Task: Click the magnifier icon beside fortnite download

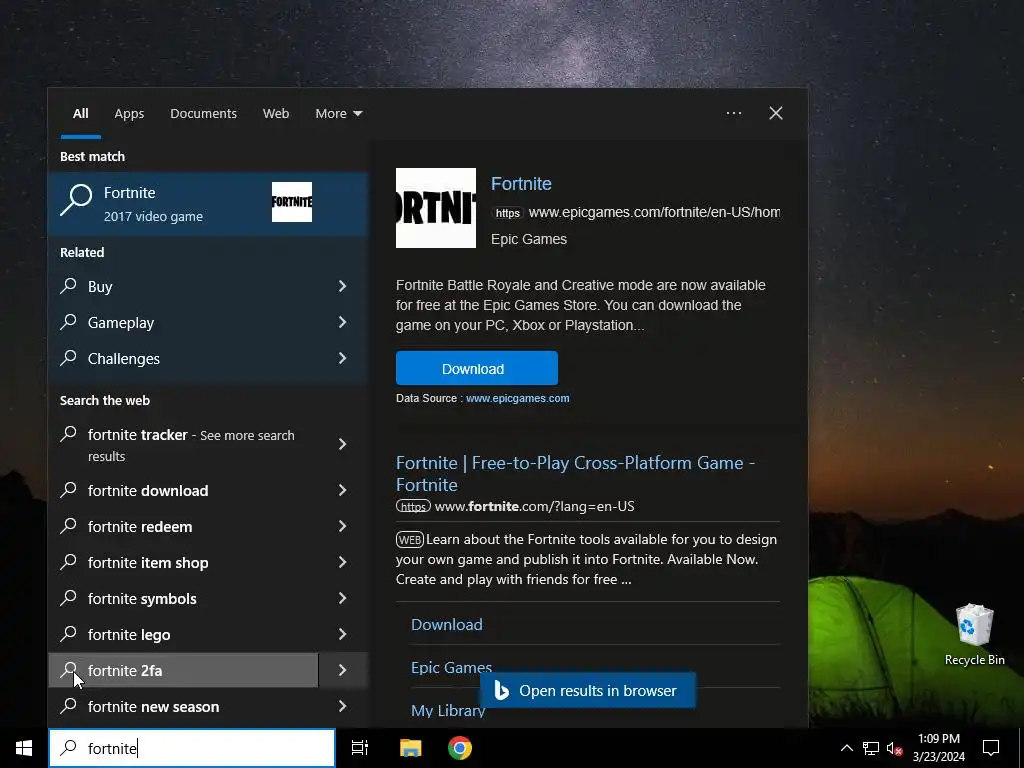Action: [x=69, y=489]
